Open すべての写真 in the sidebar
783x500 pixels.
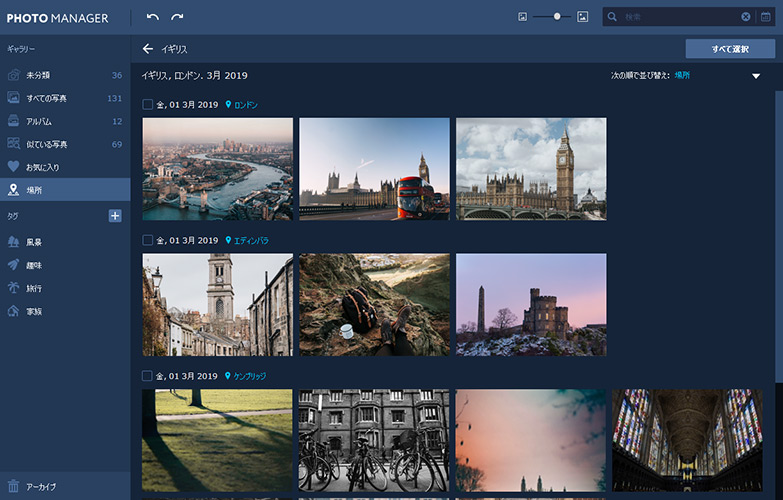pyautogui.click(x=65, y=98)
